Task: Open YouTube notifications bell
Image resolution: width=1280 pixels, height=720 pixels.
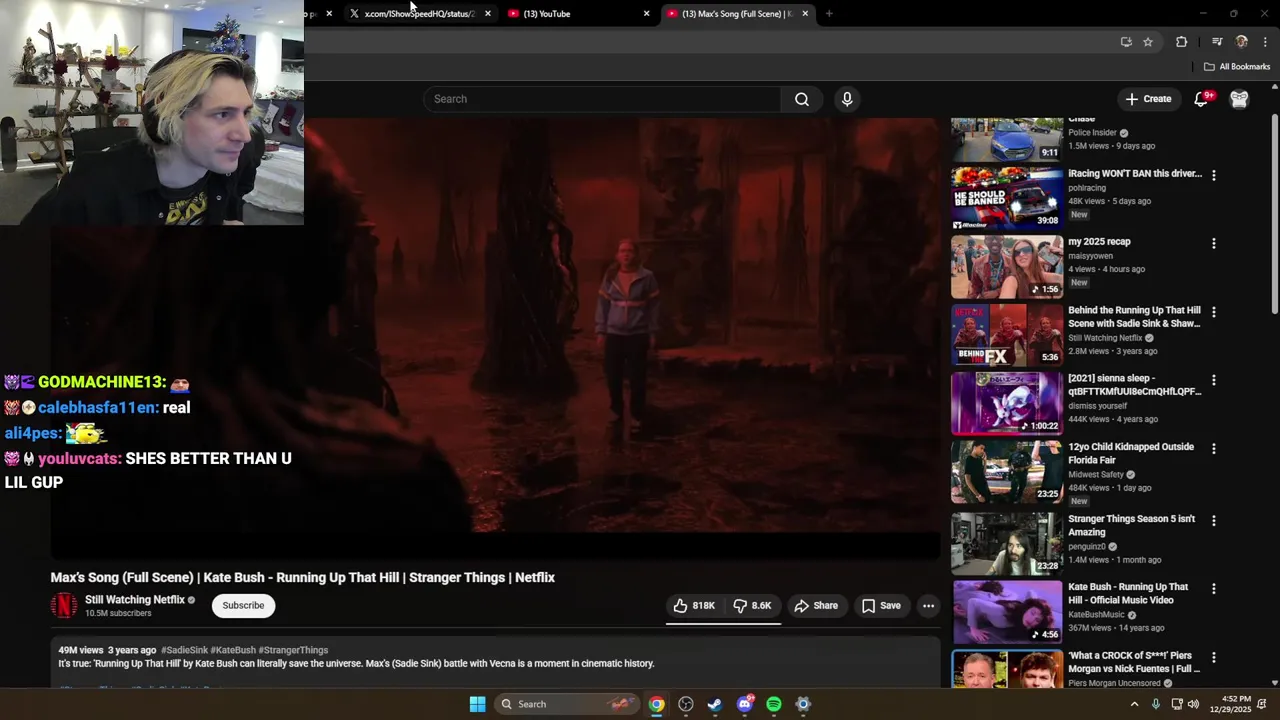Action: 1202,99
